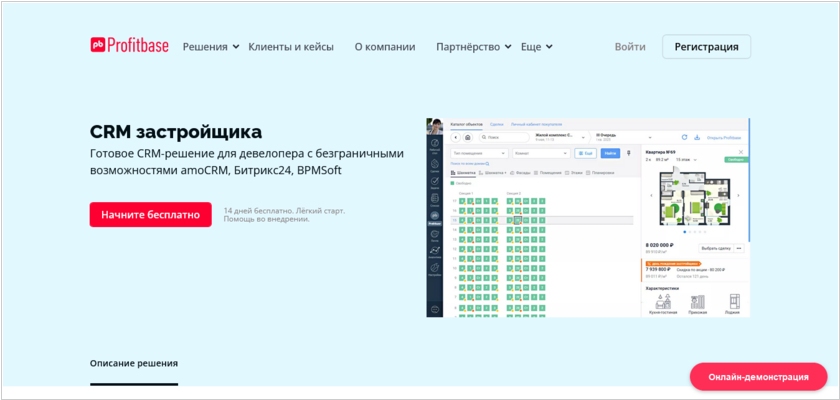The image size is (840, 400).
Task: Select the Описание решения tab
Action: (134, 364)
